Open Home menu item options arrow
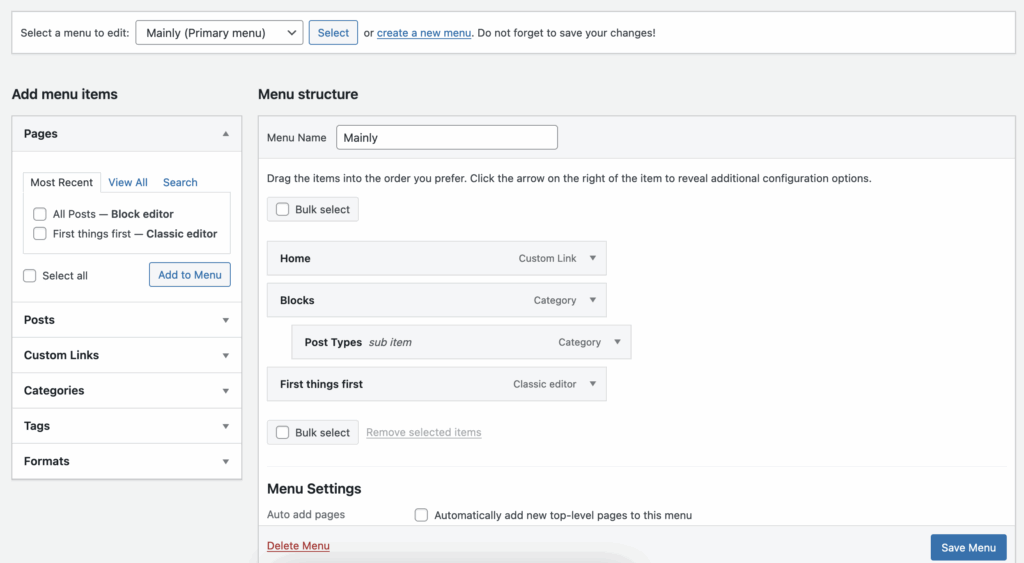Image resolution: width=1024 pixels, height=563 pixels. (592, 258)
